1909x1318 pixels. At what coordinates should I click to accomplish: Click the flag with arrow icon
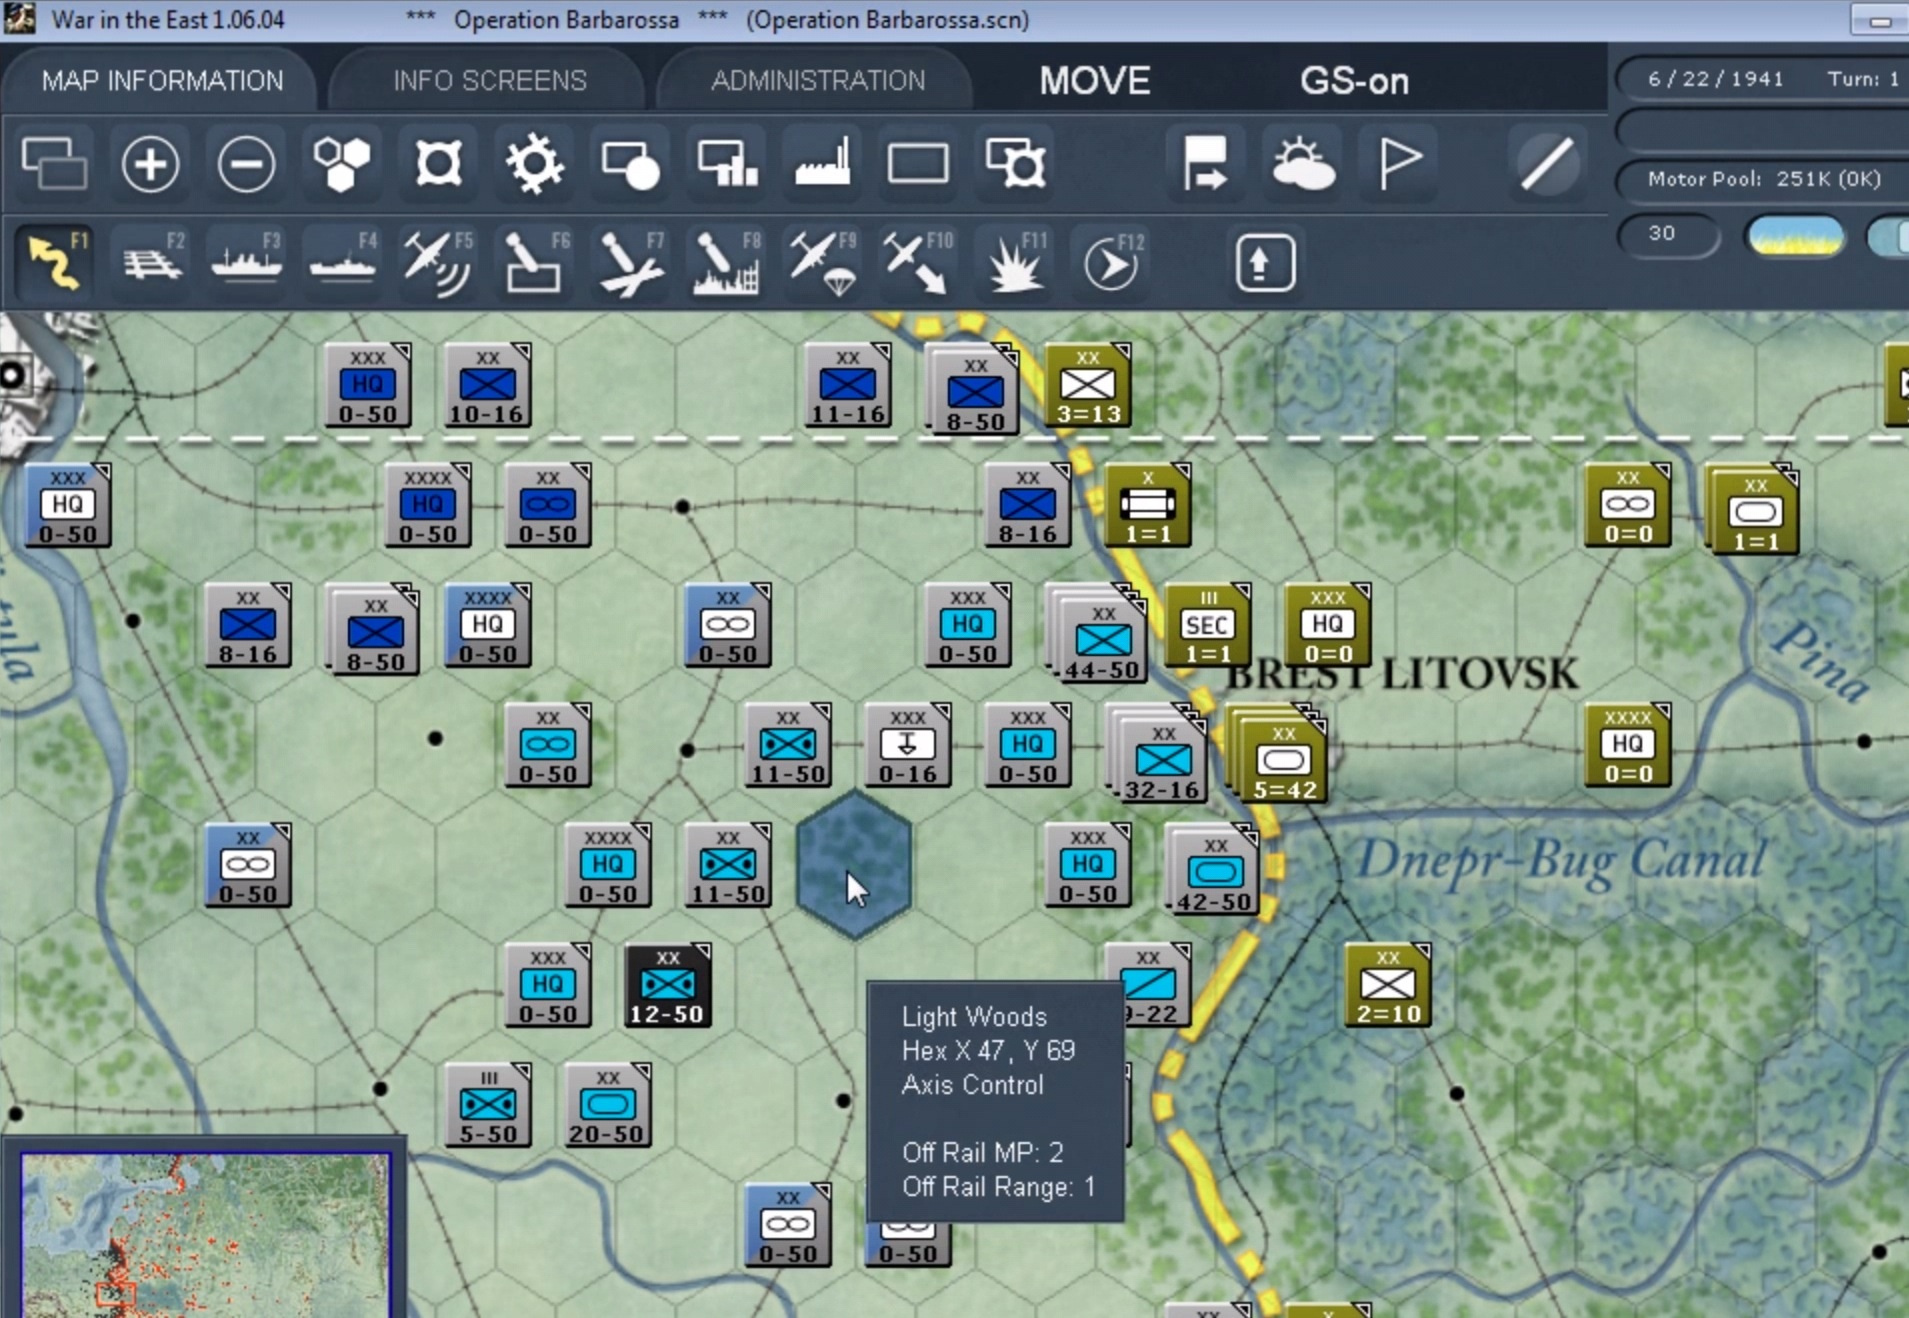point(1205,163)
